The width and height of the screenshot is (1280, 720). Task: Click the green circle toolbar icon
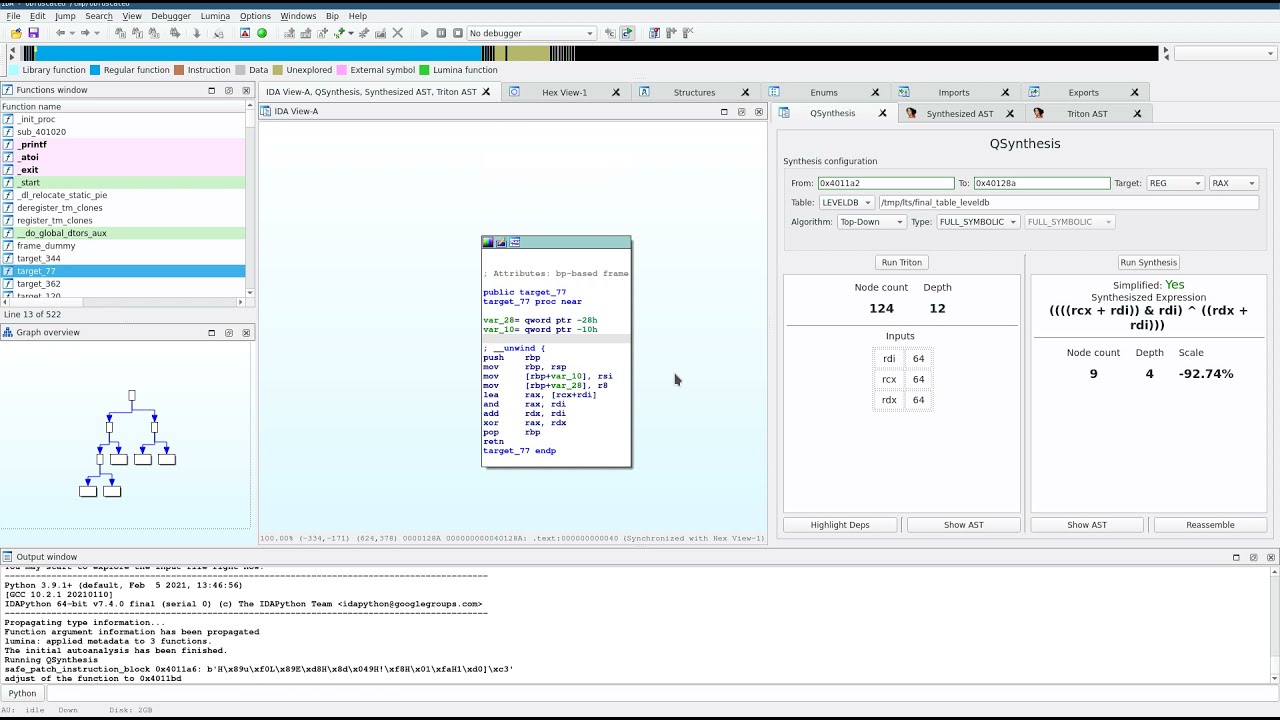click(x=262, y=33)
